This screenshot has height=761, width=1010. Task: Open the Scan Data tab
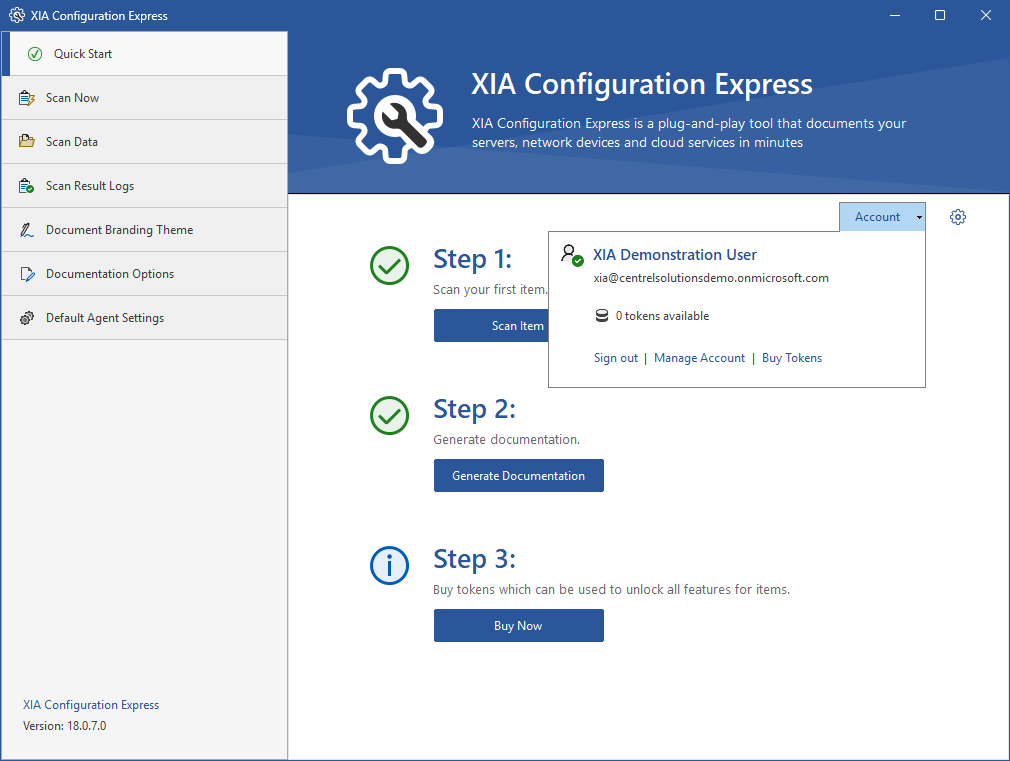72,142
